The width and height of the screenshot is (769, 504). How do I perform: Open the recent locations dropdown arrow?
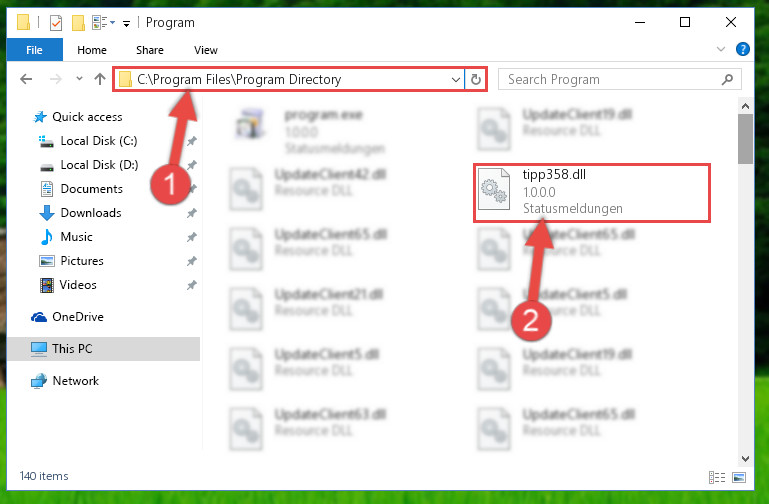[x=79, y=79]
